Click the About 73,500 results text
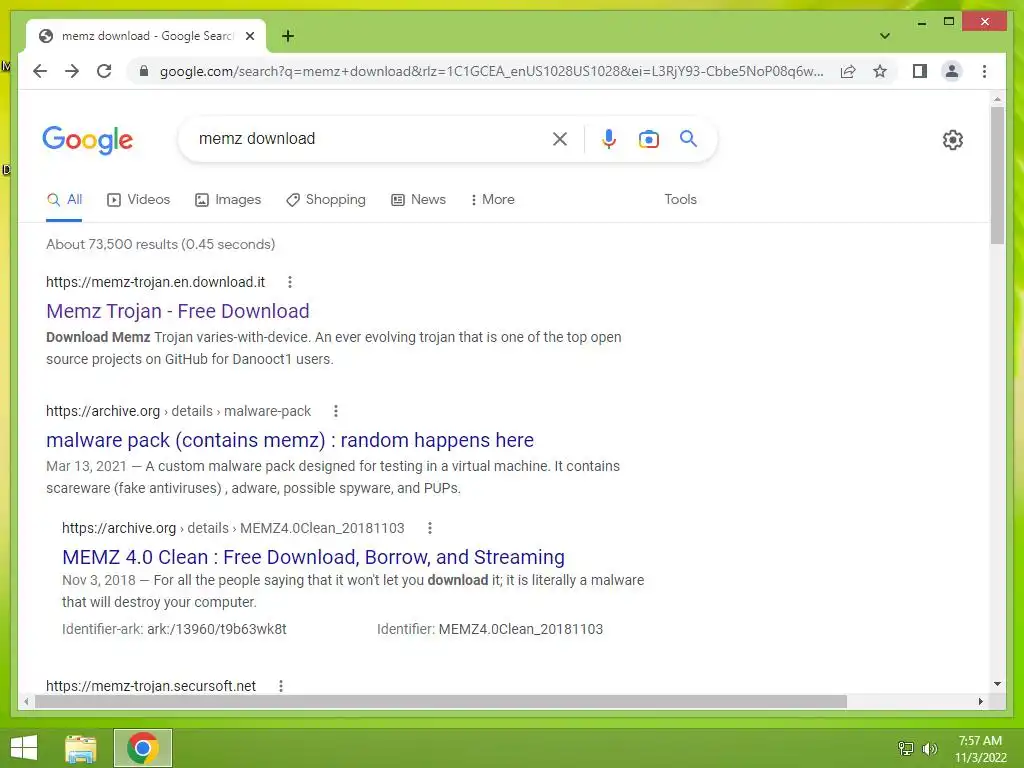 pos(161,244)
